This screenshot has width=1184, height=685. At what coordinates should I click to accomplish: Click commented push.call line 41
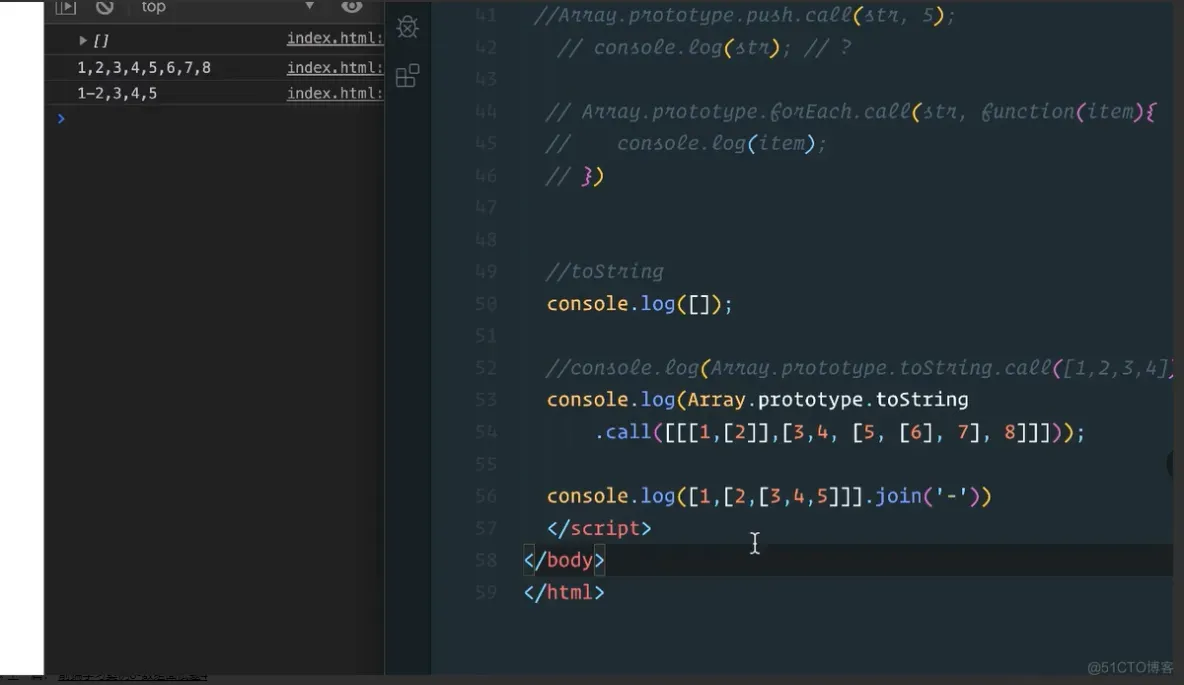pos(745,15)
